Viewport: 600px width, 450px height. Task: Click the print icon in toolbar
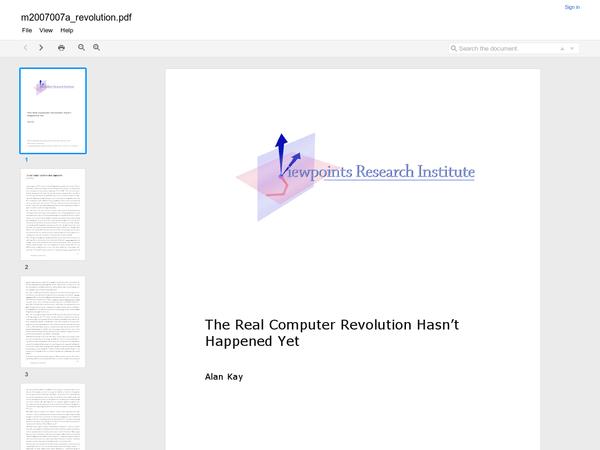(61, 48)
